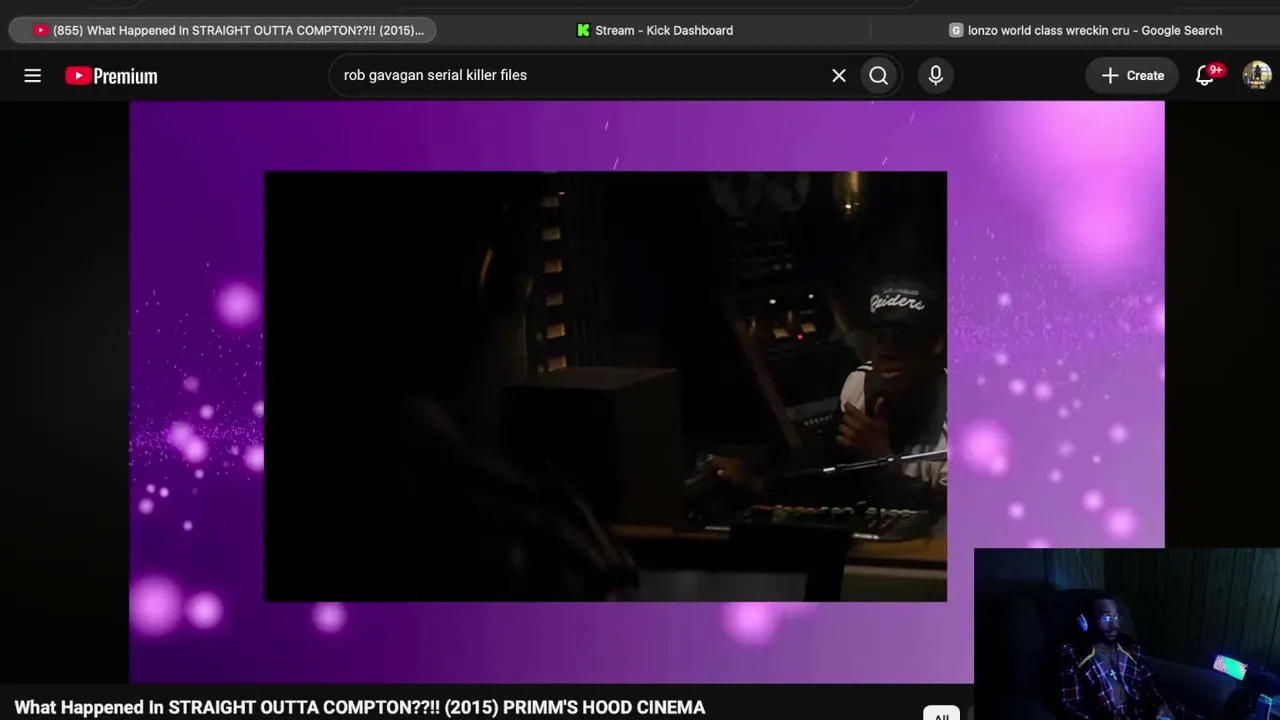Clear the search box with the X
The width and height of the screenshot is (1280, 720).
coord(839,76)
